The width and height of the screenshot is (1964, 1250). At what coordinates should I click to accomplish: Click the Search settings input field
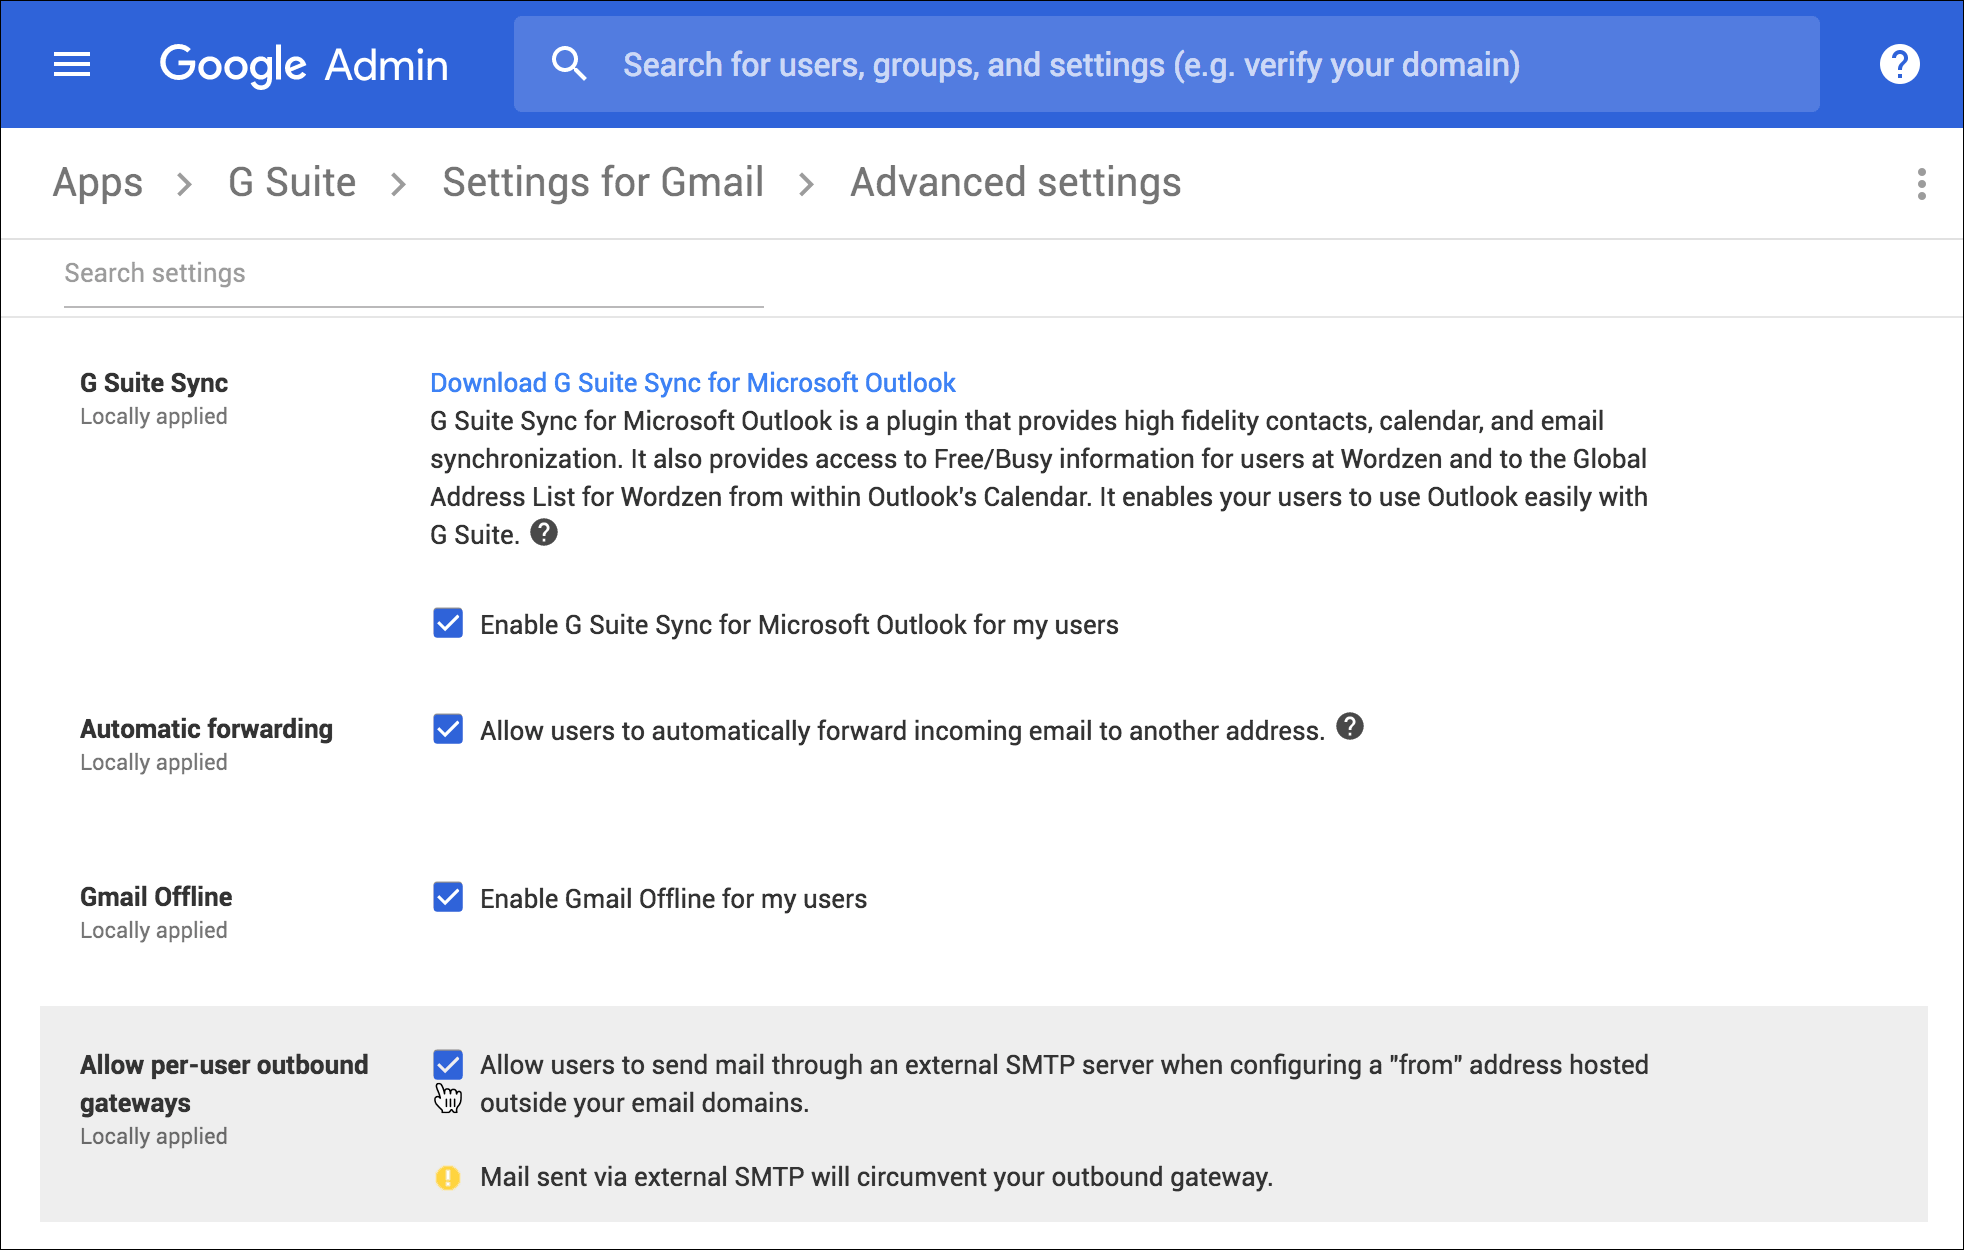[405, 273]
